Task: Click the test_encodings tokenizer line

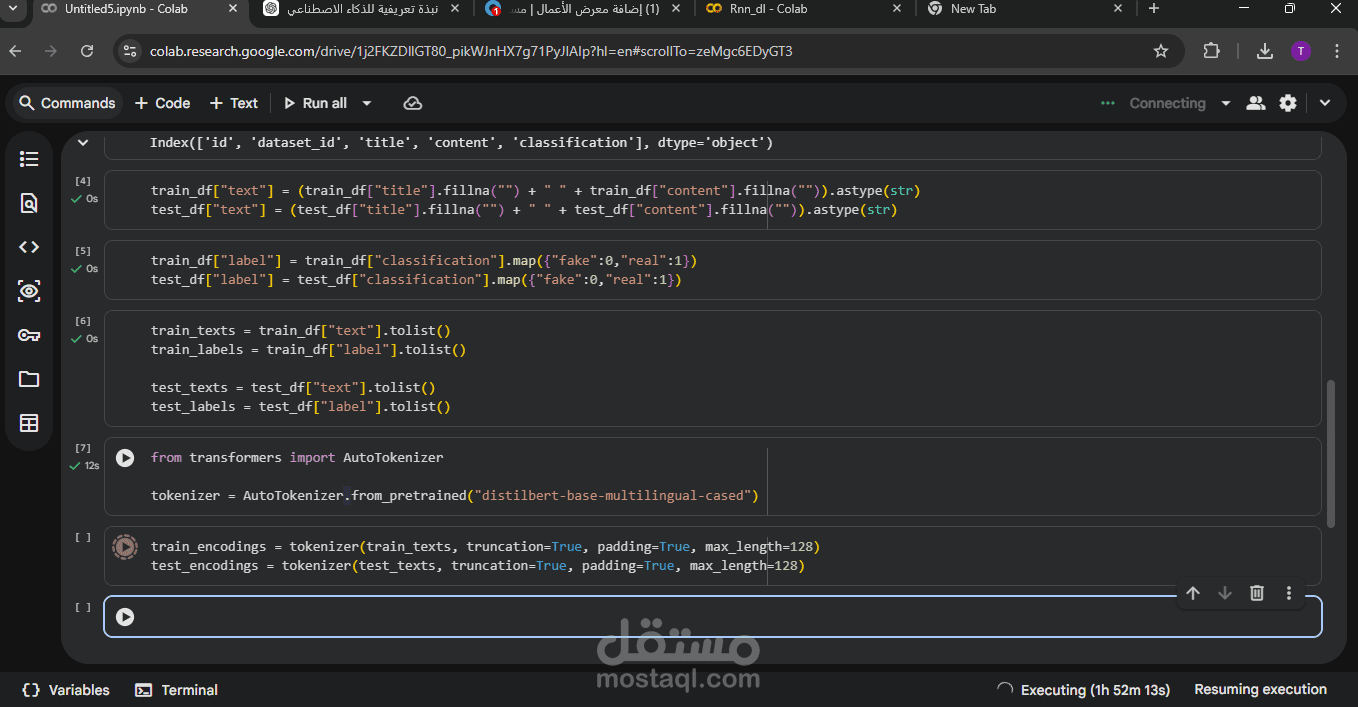Action: [478, 566]
